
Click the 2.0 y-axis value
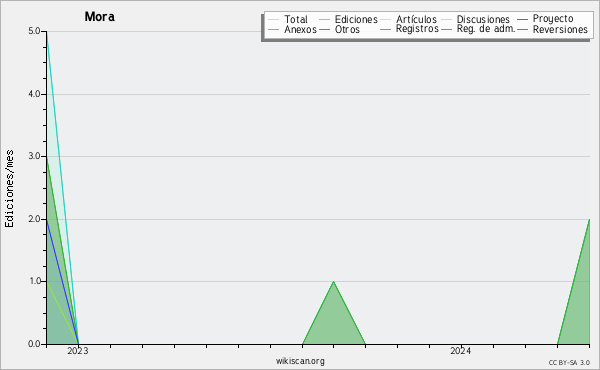34,219
